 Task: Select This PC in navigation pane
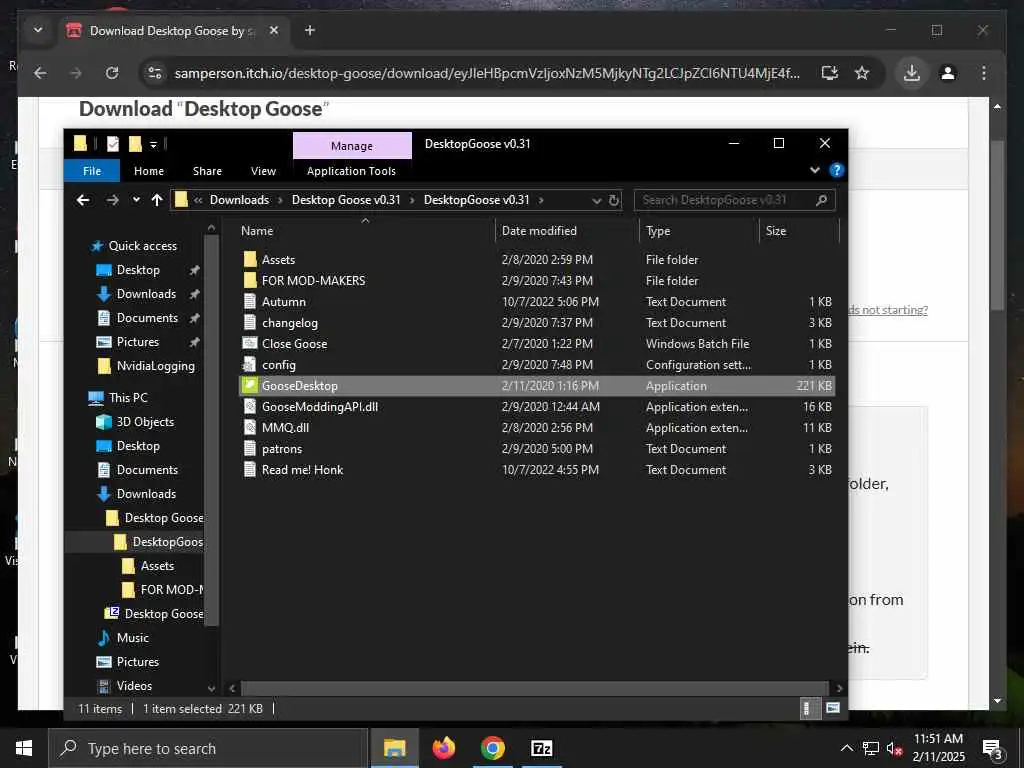[128, 397]
